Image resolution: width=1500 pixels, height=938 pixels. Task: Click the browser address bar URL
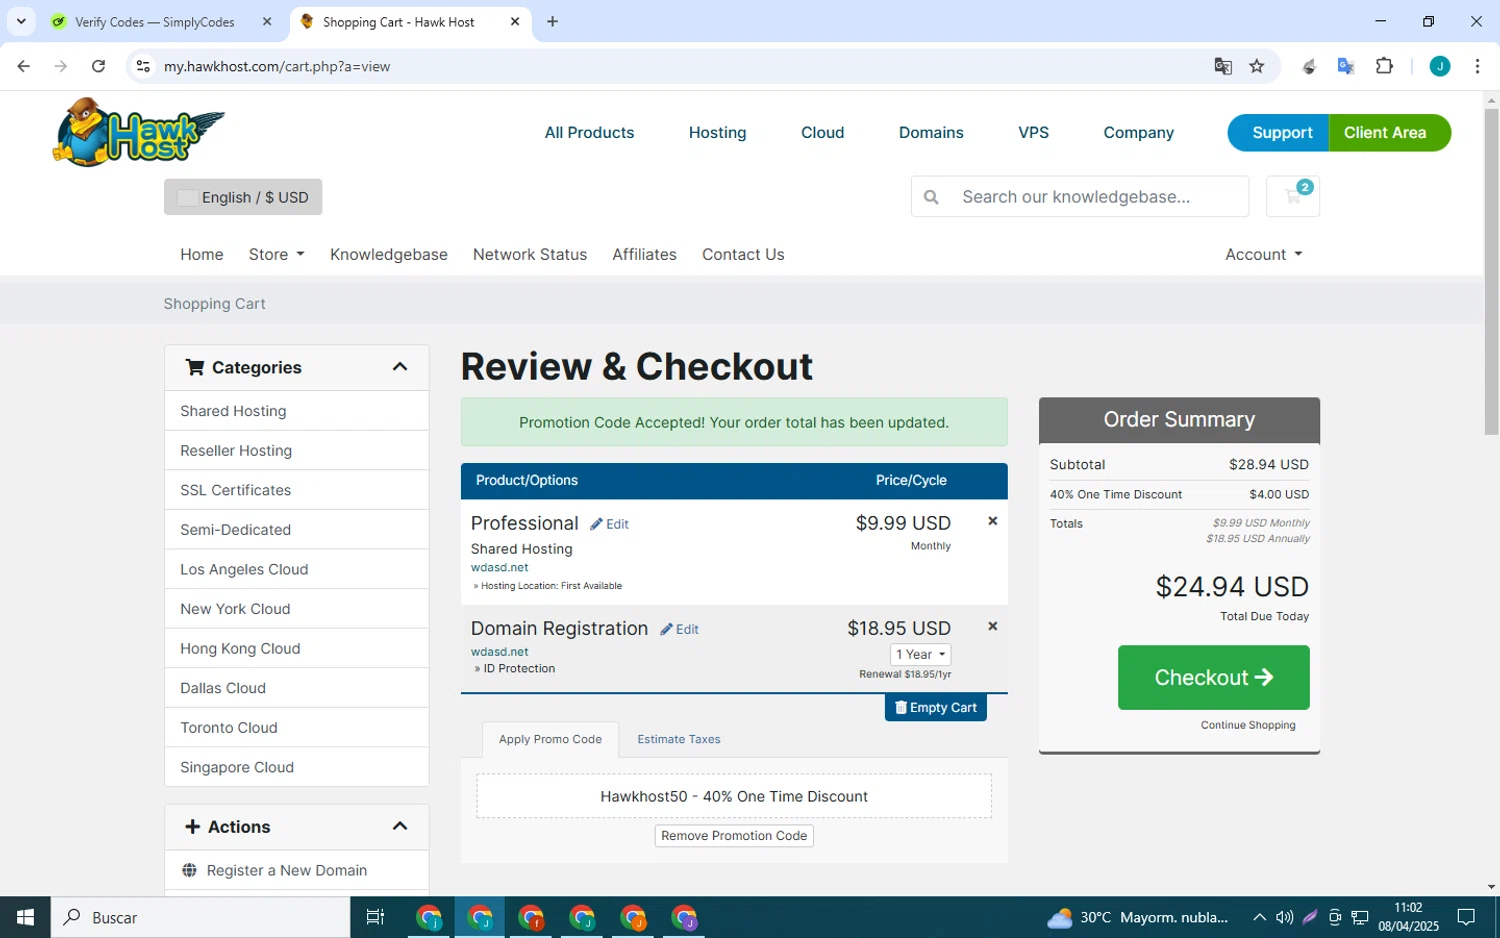tap(277, 66)
